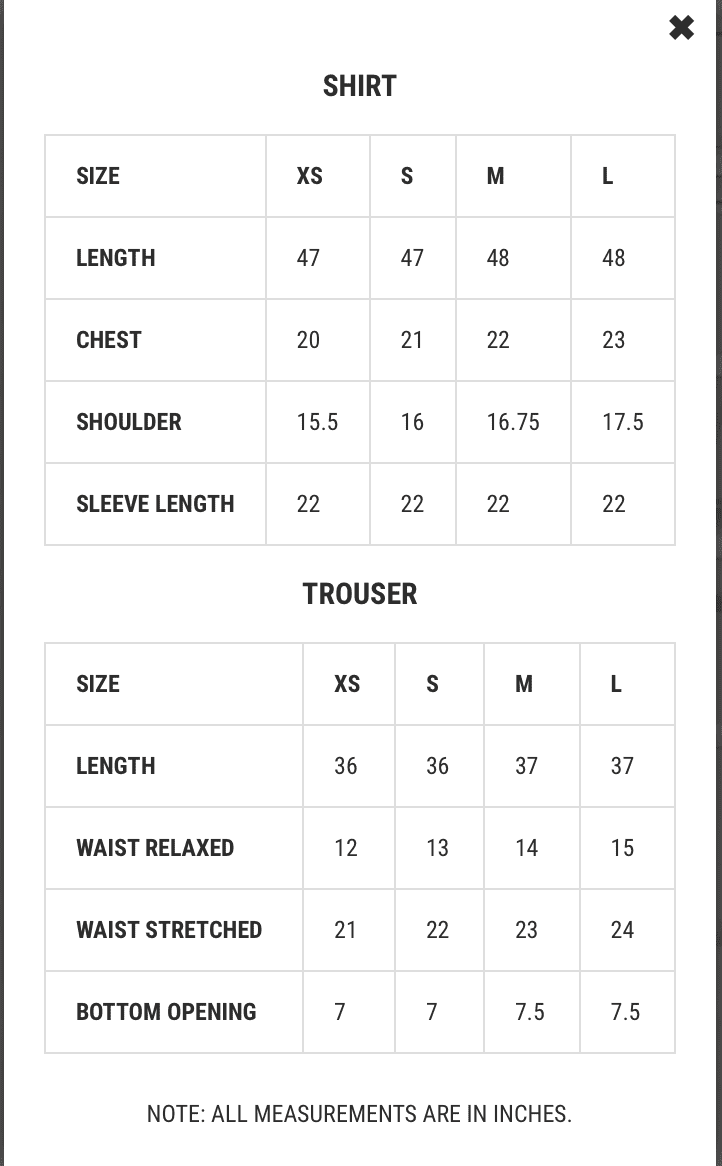
Task: Click the shirt CHEST row label
Action: coord(109,340)
